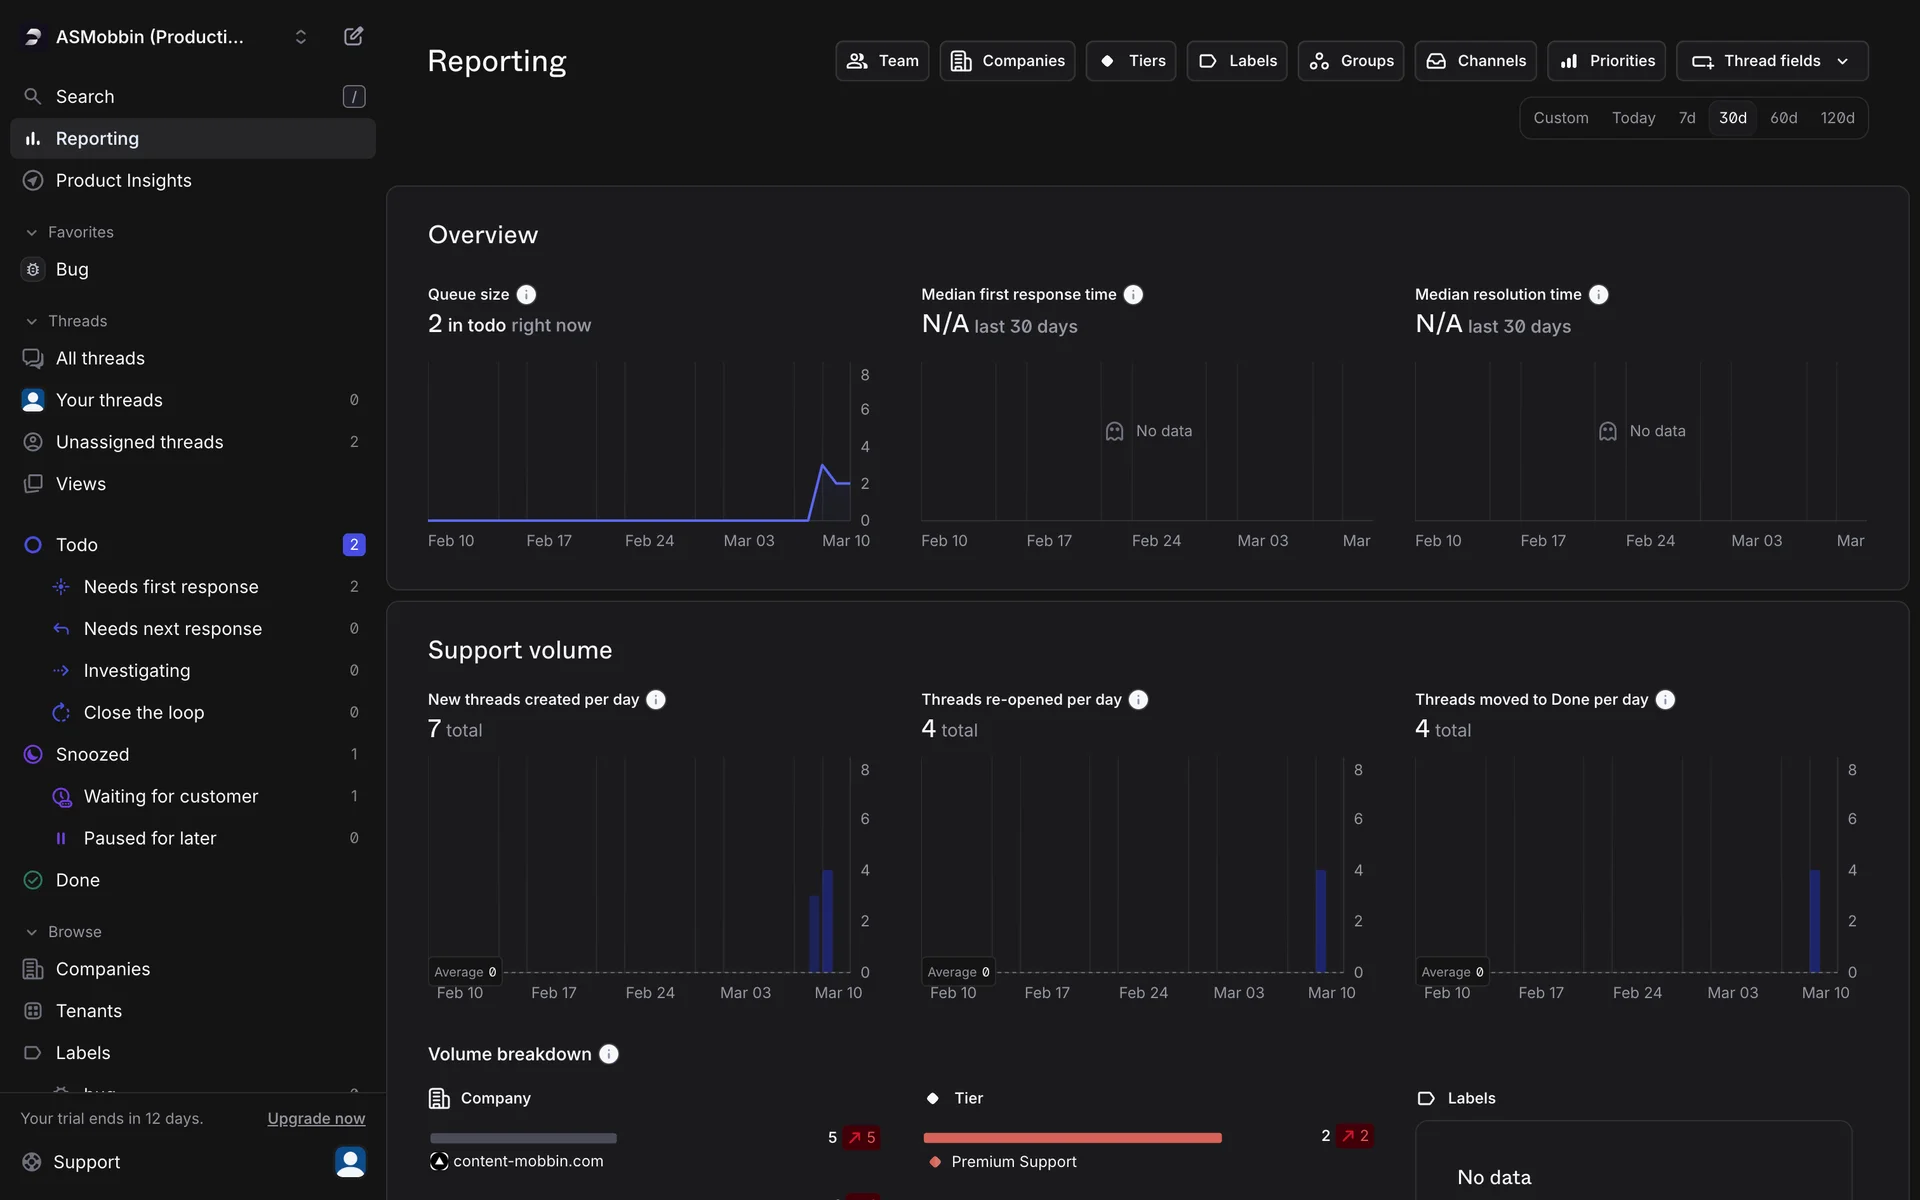This screenshot has width=1920, height=1200.
Task: Click Threads re-opened per day info icon
Action: (x=1138, y=699)
